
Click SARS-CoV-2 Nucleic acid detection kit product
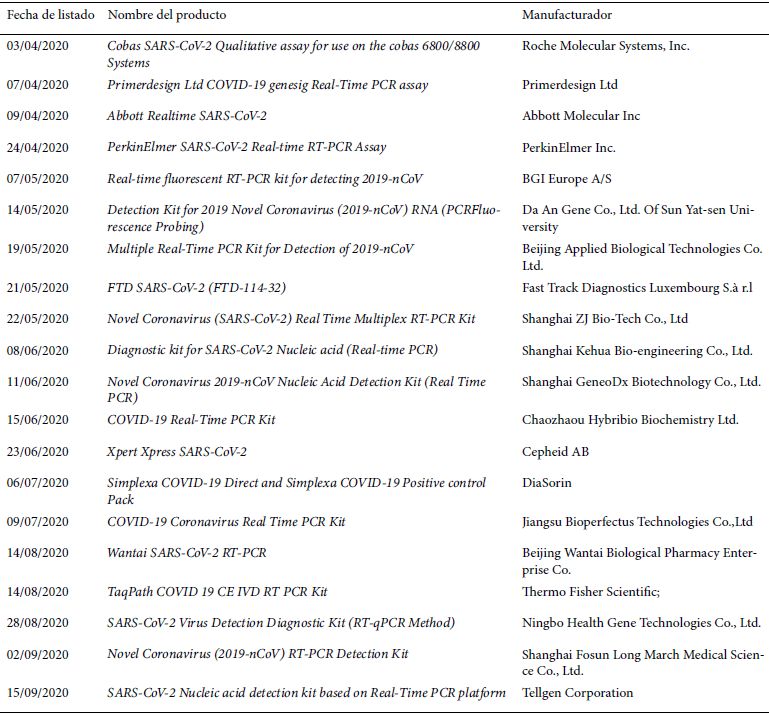click(x=307, y=693)
